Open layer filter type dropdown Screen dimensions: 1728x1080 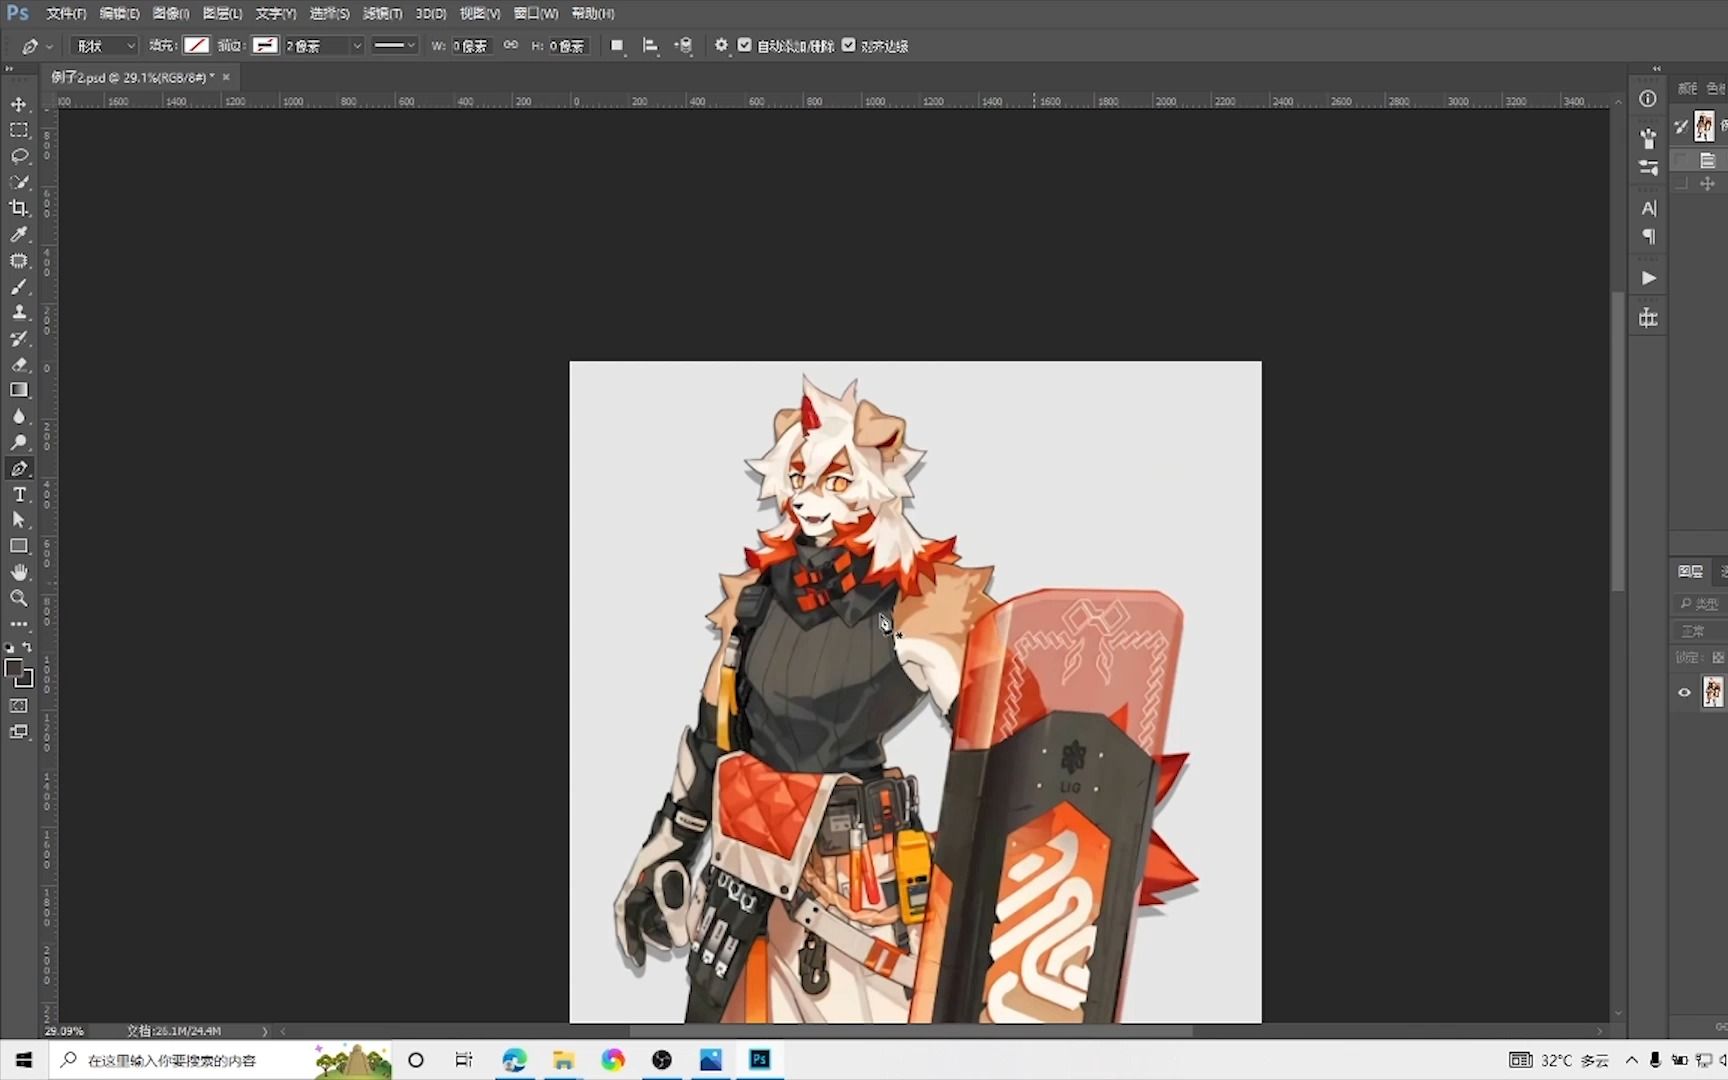coord(1699,604)
